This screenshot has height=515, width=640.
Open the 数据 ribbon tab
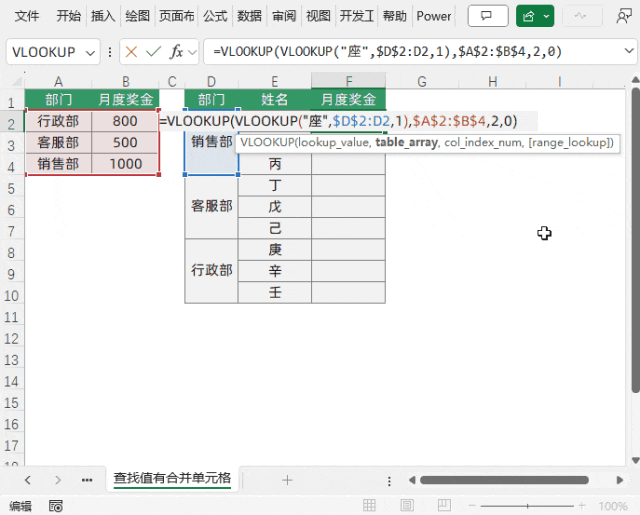(x=250, y=16)
